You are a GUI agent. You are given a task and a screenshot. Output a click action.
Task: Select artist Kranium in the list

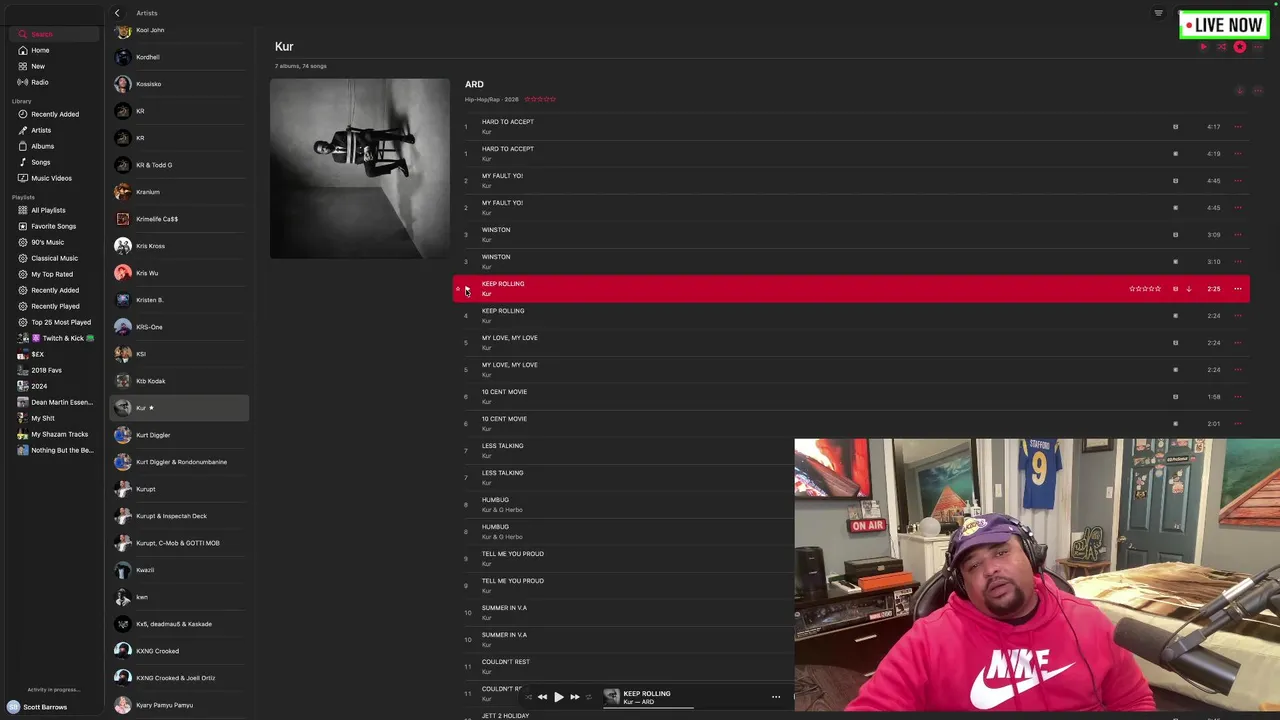(180, 192)
